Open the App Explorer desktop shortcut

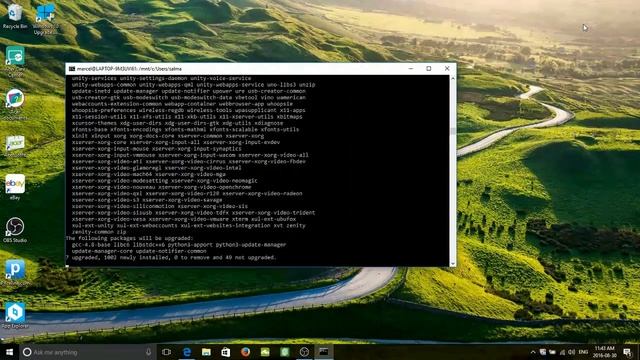pyautogui.click(x=15, y=315)
